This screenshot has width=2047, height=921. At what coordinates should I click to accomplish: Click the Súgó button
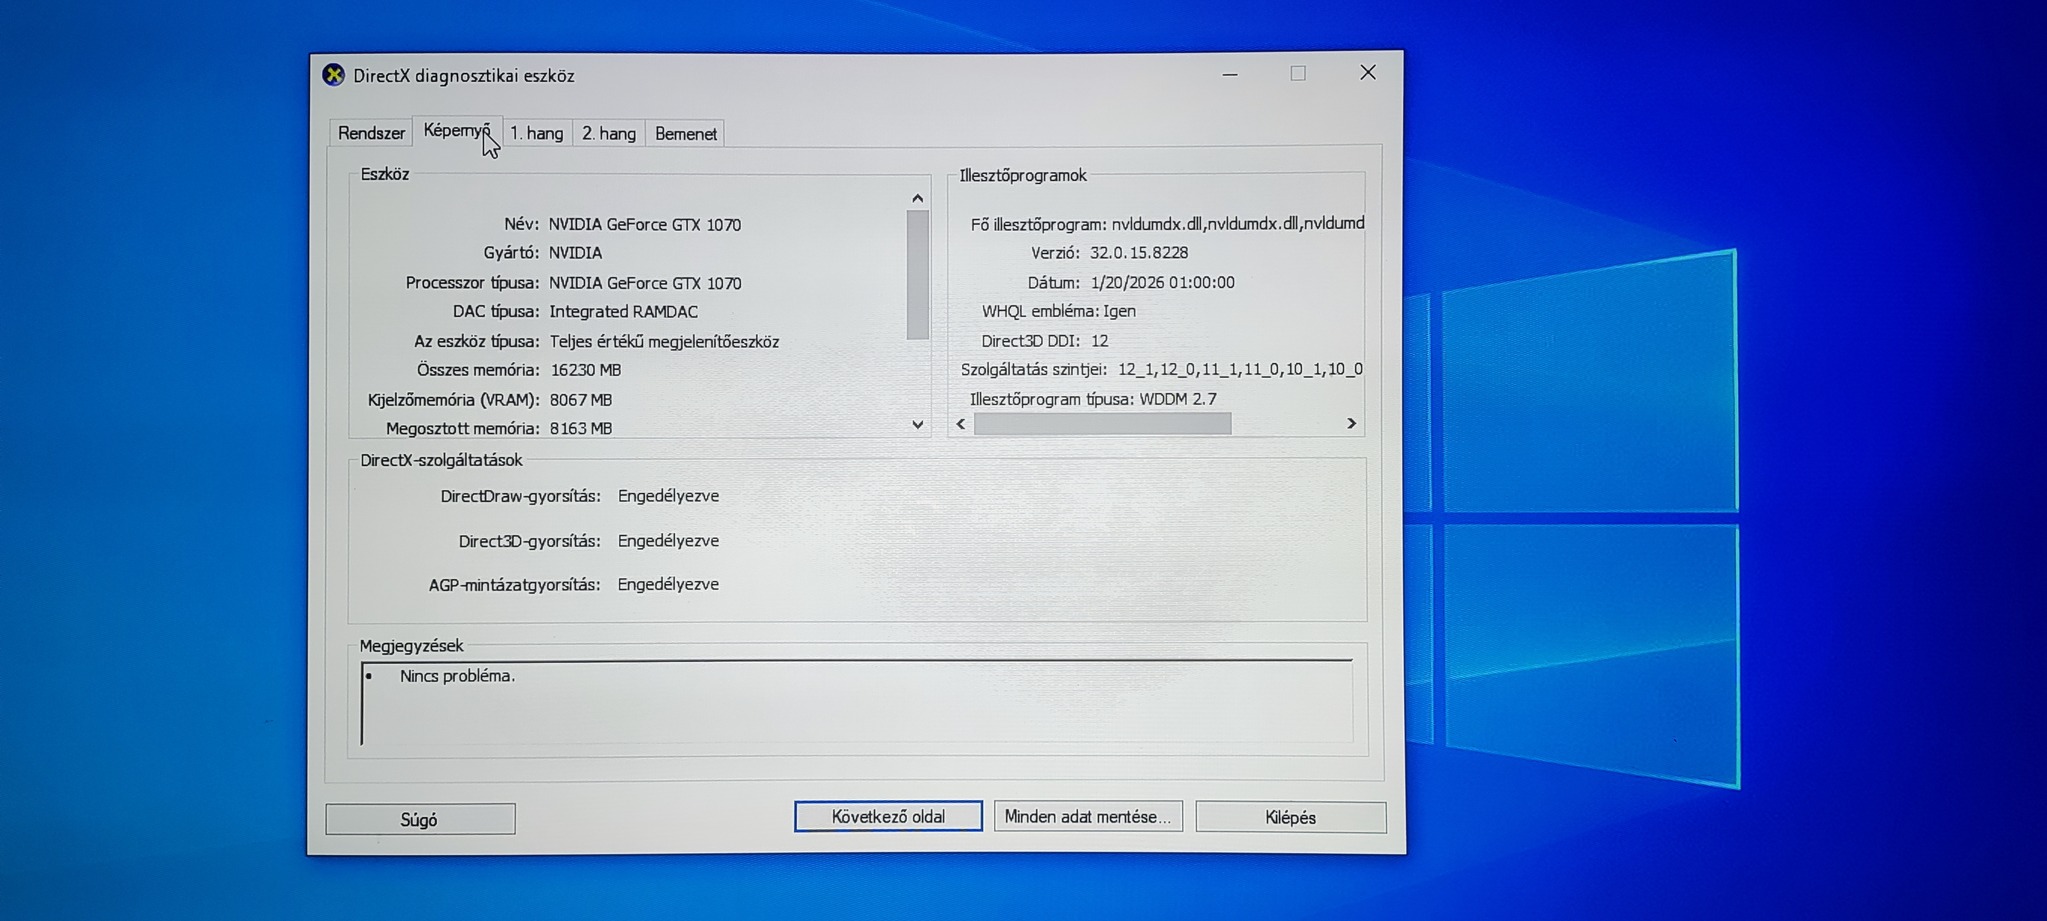[x=420, y=819]
